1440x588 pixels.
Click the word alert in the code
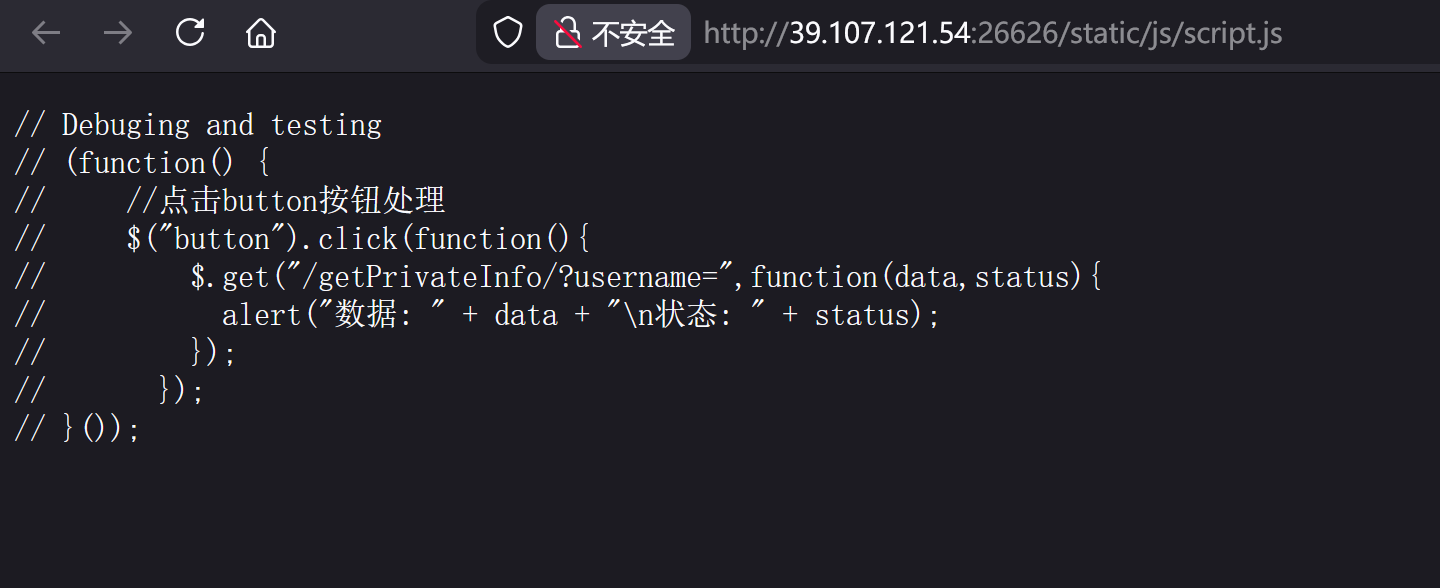click(x=262, y=315)
